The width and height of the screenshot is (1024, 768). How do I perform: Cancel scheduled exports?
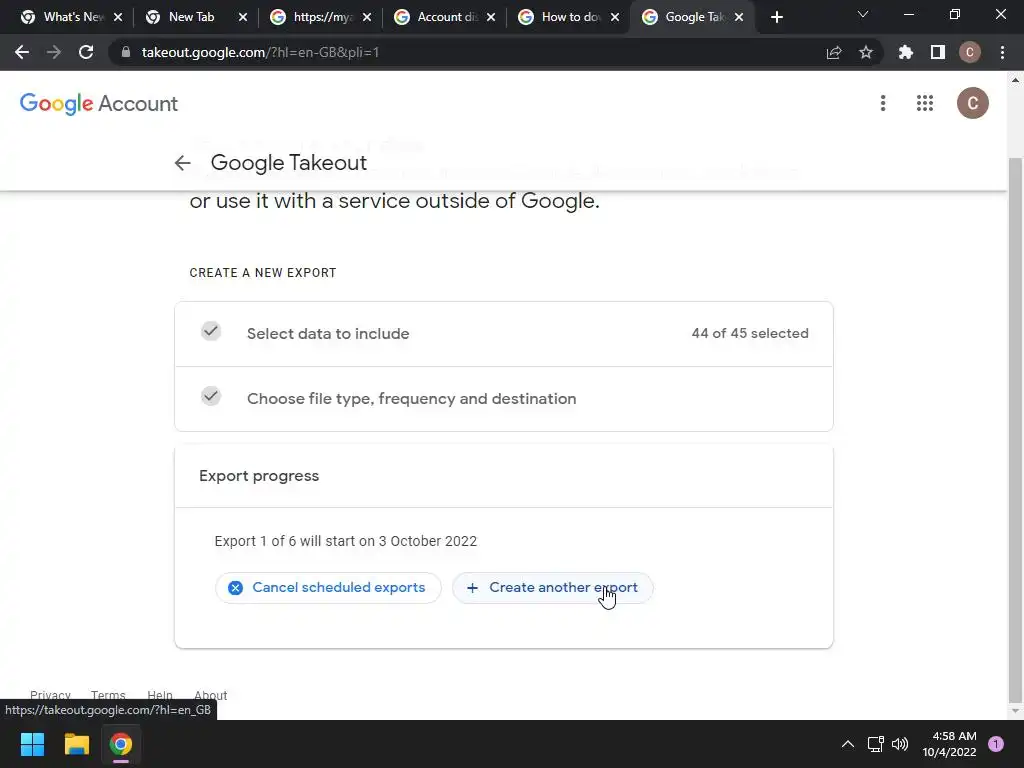[x=328, y=588]
